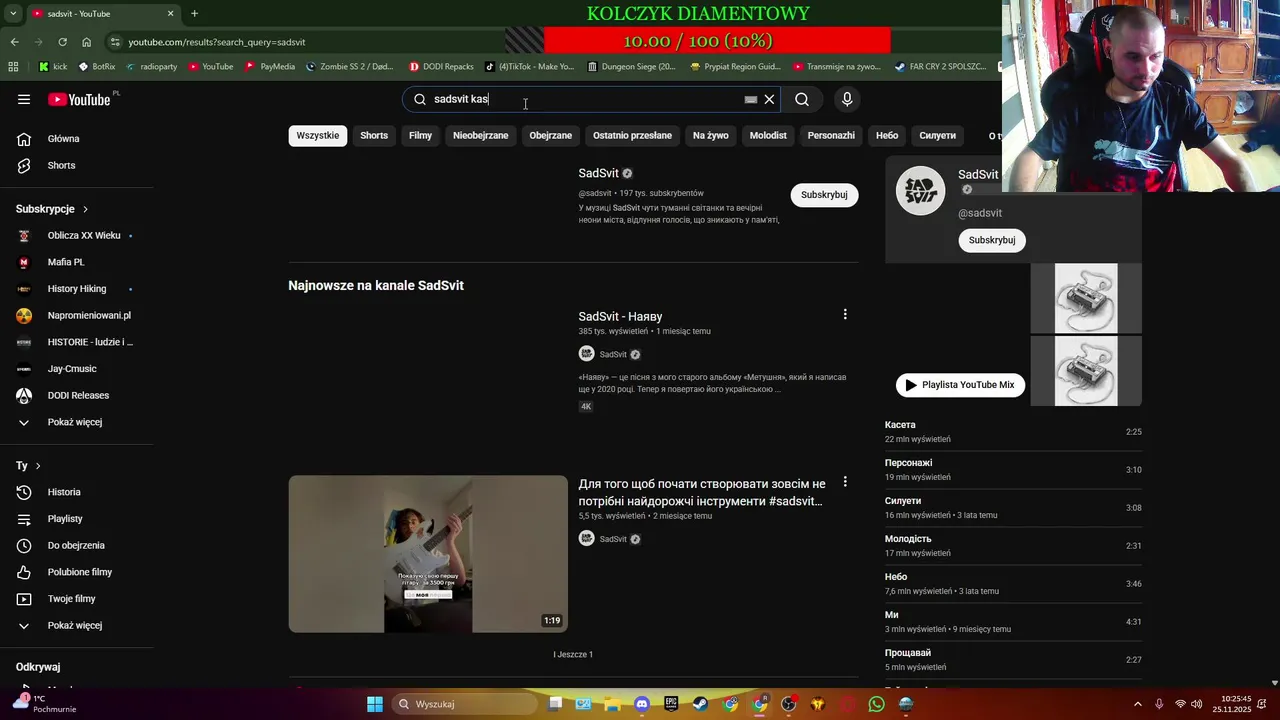Viewport: 1280px width, 720px height.
Task: Open browser apps grid in bookmarks bar
Action: (x=13, y=67)
